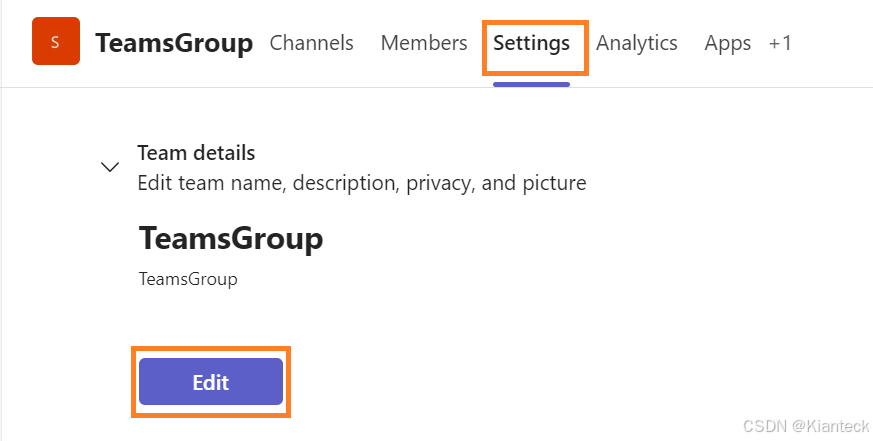Show the +1 overflow tab menu
Image resolution: width=873 pixels, height=441 pixels.
(x=780, y=43)
